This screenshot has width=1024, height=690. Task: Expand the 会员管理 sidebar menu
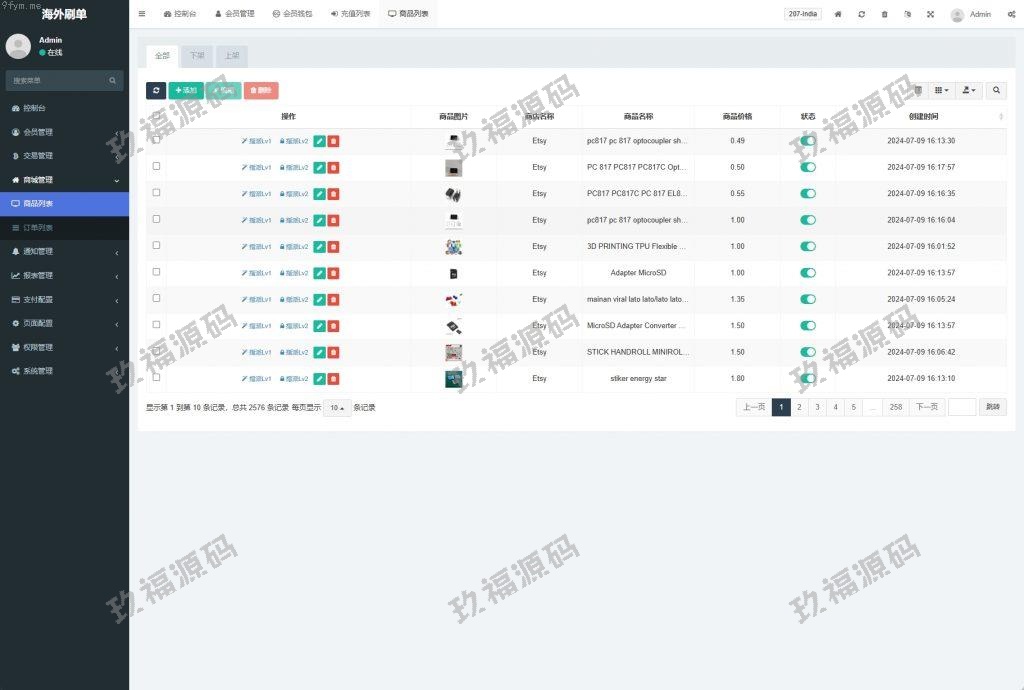[x=64, y=132]
